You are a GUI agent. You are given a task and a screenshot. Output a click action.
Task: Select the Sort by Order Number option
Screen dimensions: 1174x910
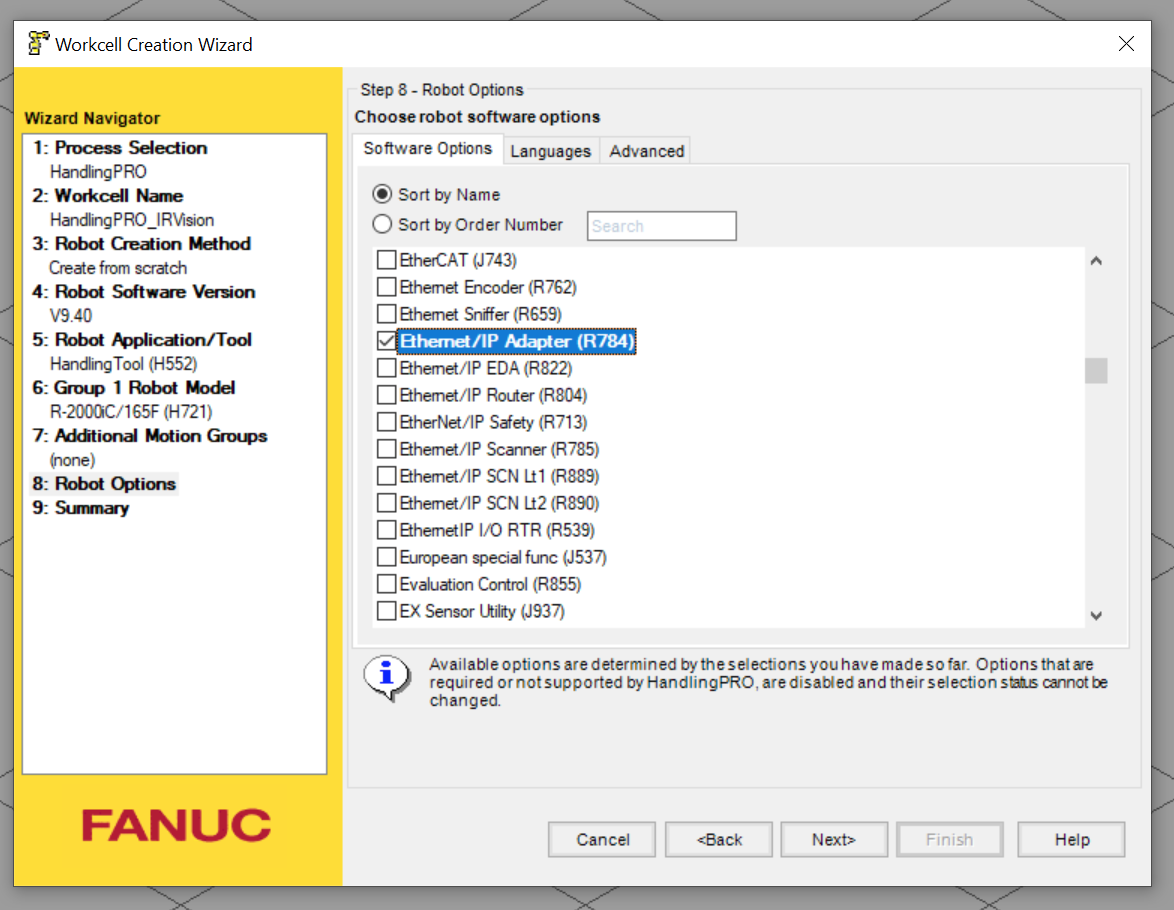(x=382, y=225)
